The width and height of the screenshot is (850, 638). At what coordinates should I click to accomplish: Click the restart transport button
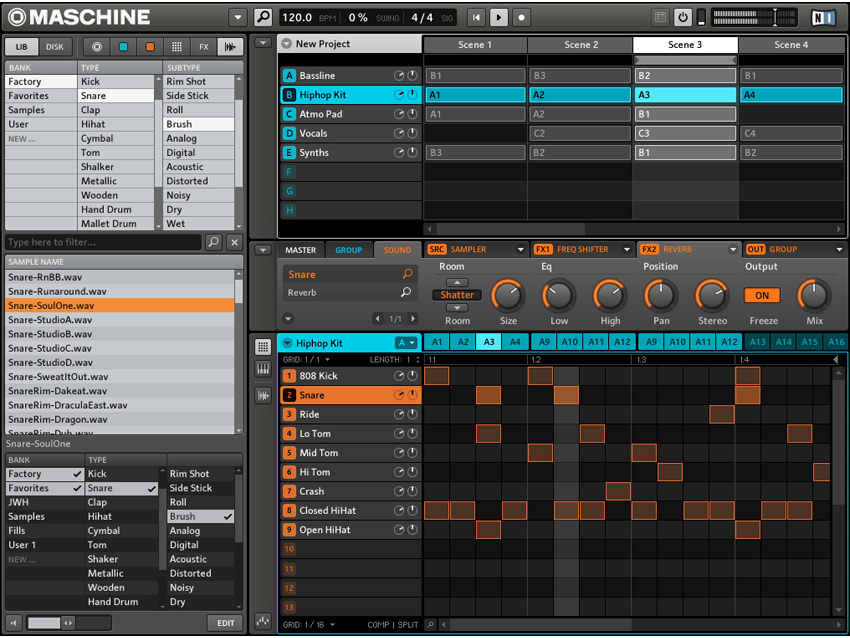[x=476, y=17]
